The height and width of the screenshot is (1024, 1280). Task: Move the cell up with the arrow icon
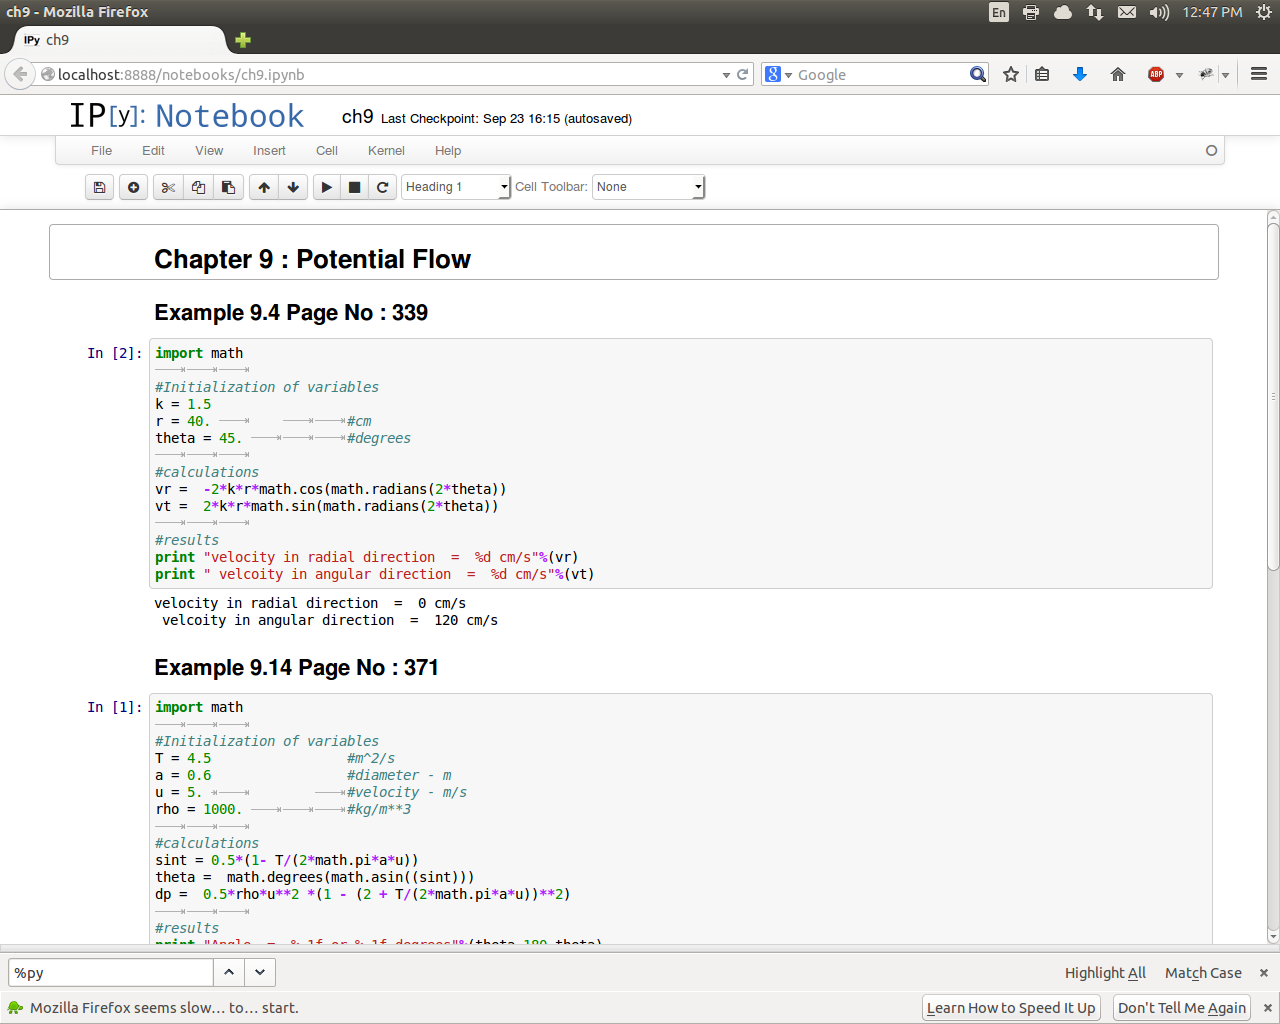[264, 187]
